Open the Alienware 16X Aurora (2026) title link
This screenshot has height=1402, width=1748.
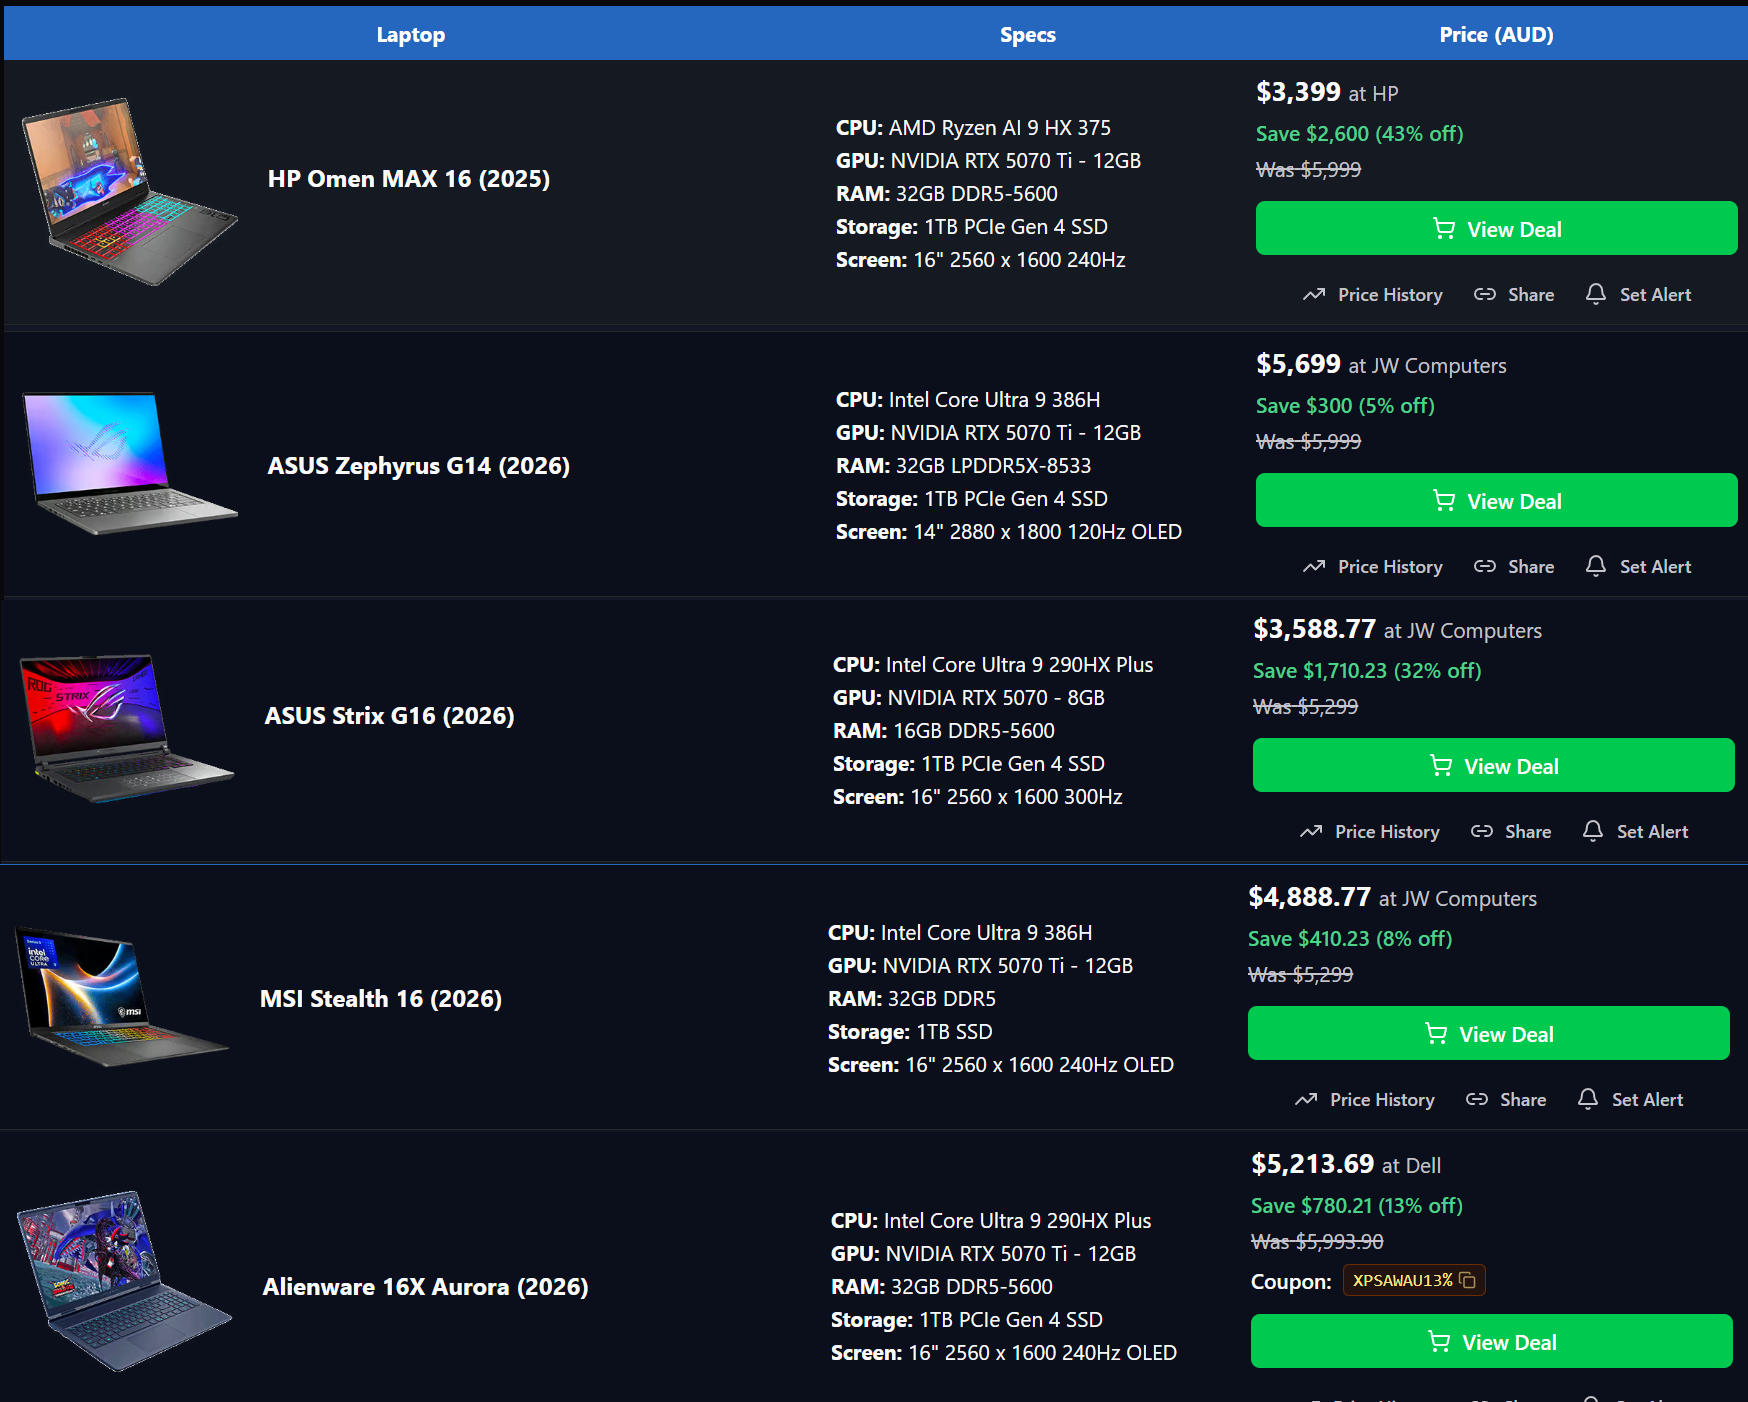[x=425, y=1287]
